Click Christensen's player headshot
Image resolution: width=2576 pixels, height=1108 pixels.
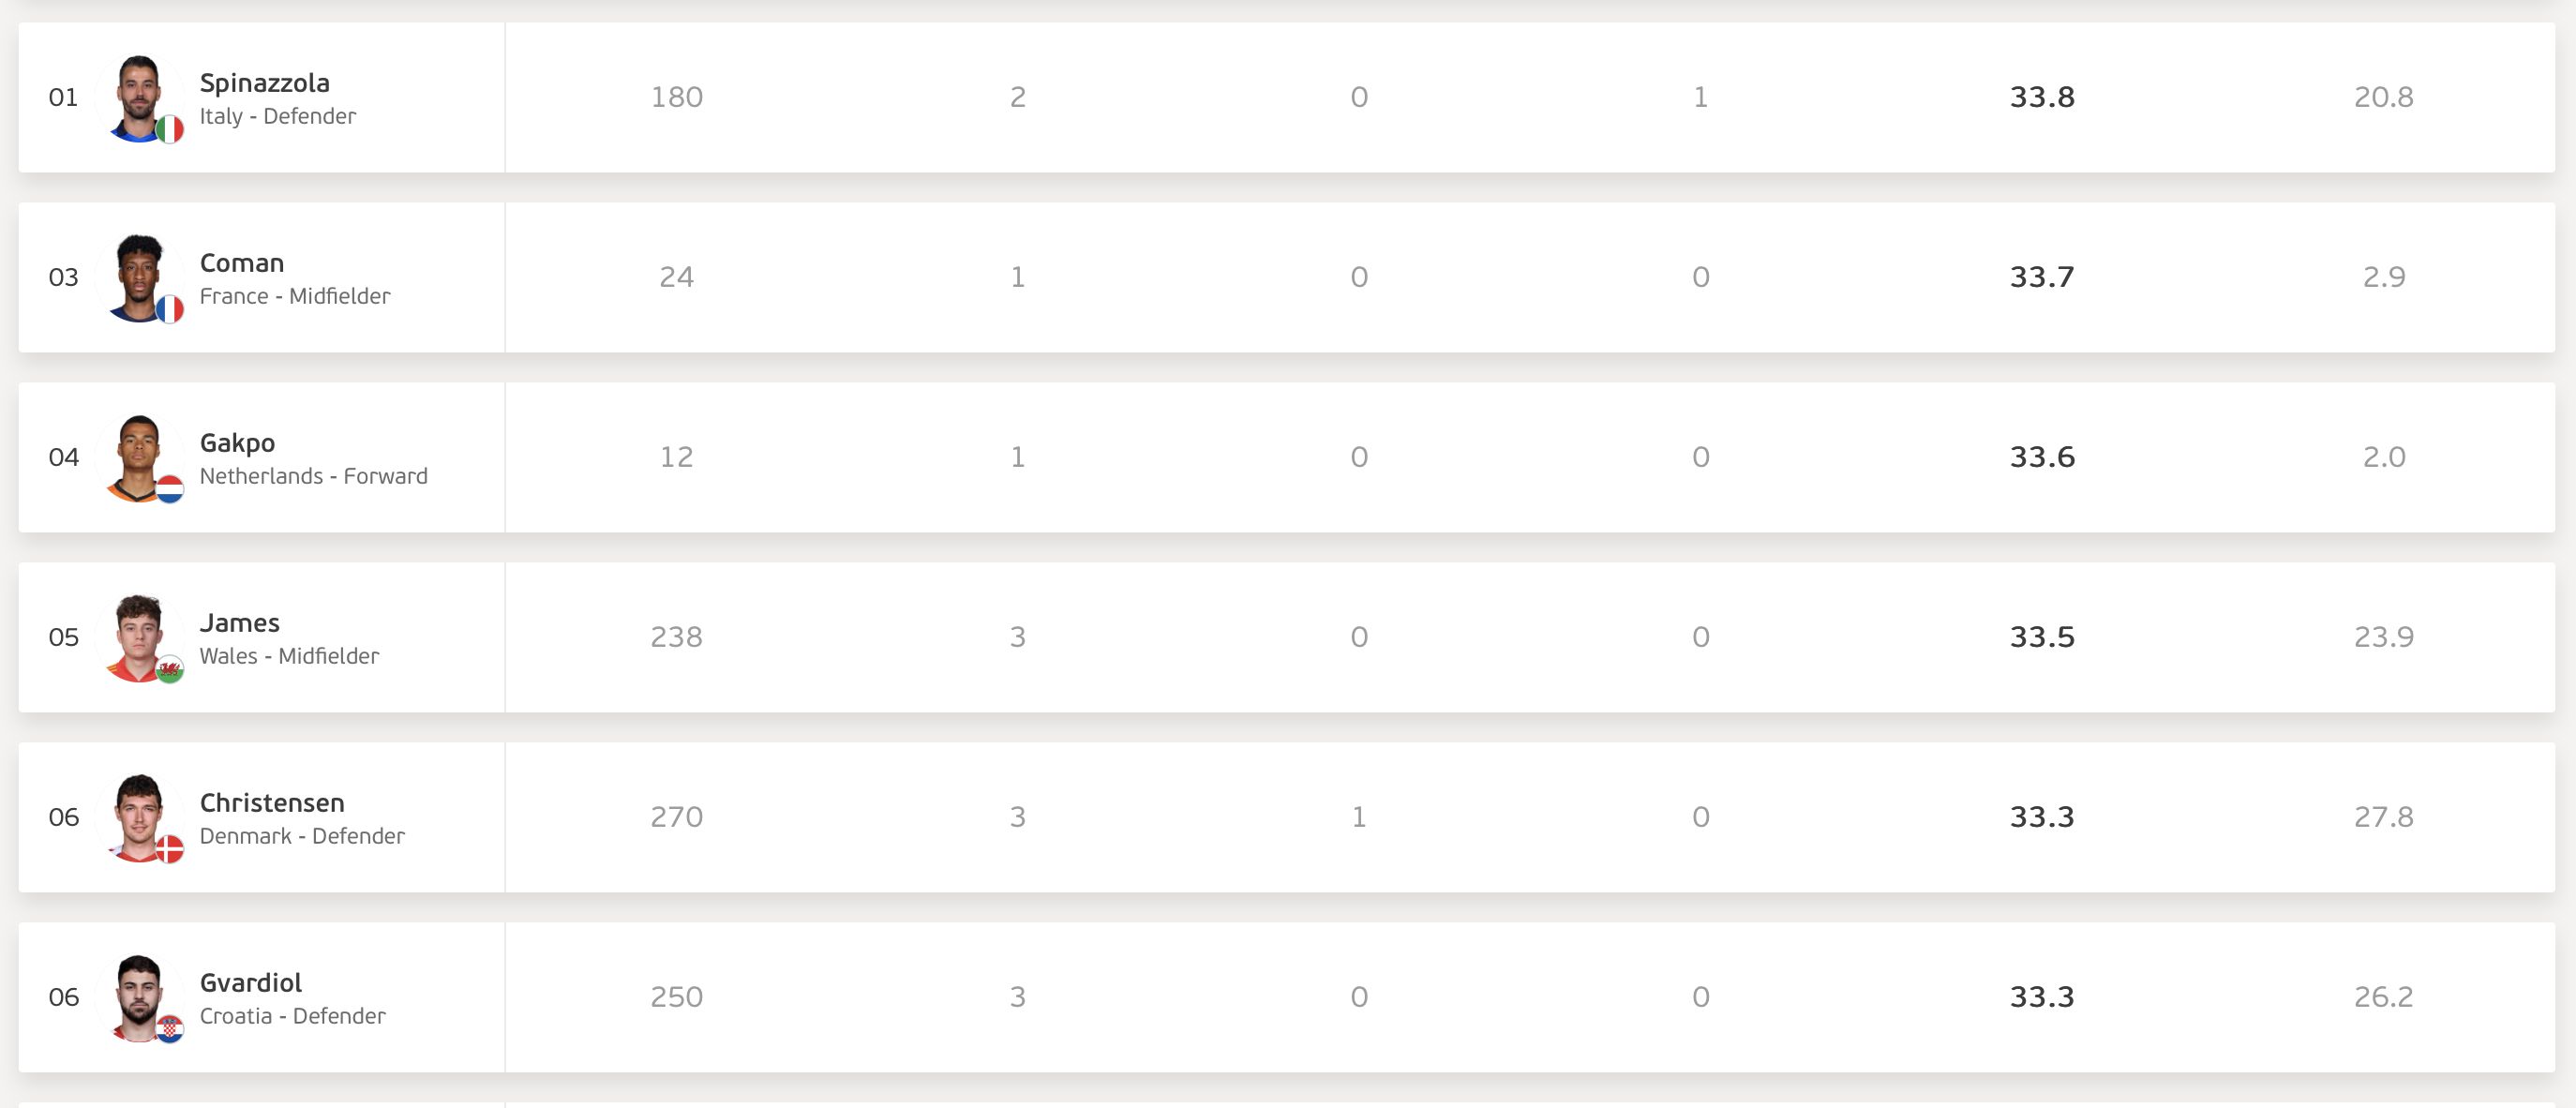click(x=138, y=816)
